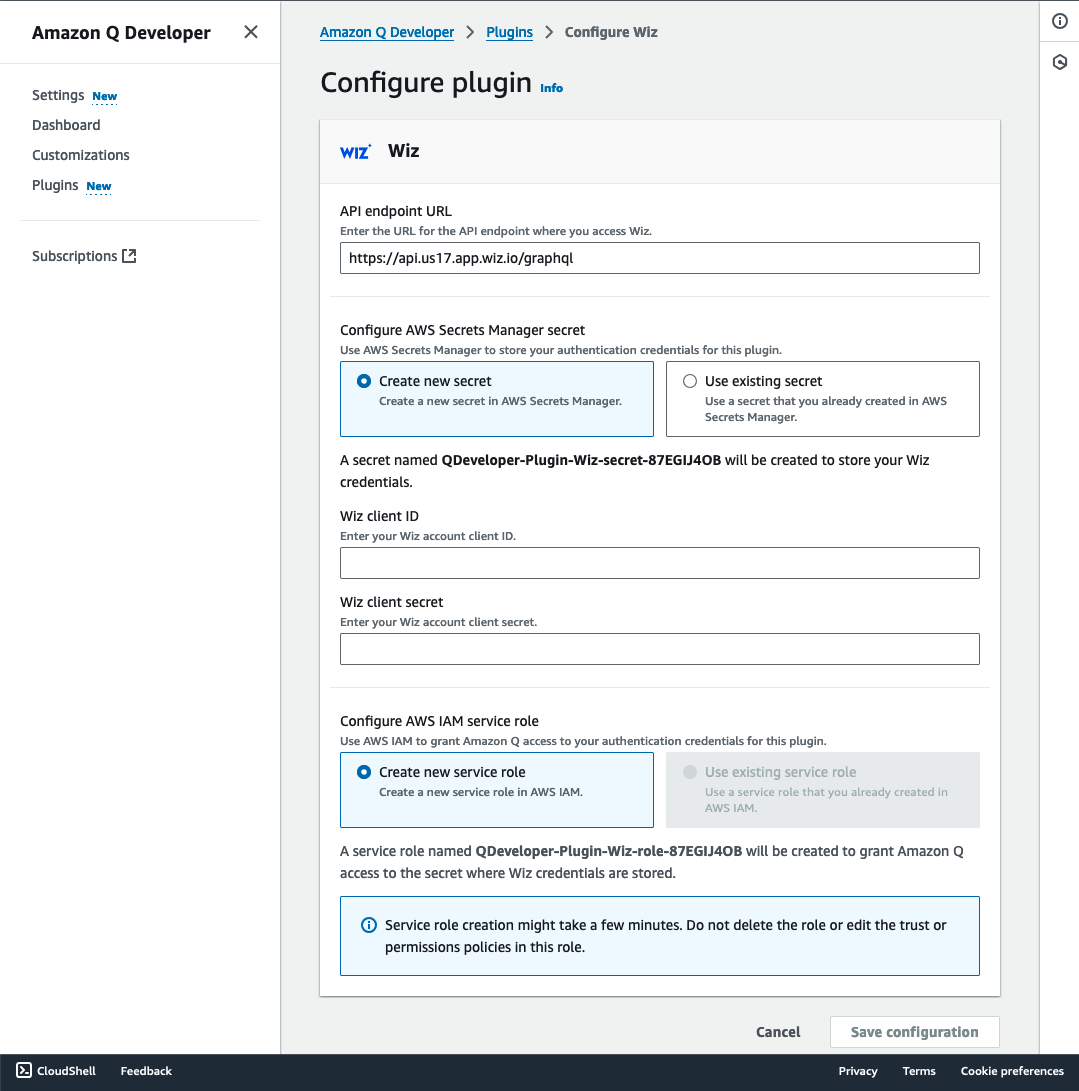The height and width of the screenshot is (1091, 1079).
Task: Open the info panel icon at top right
Action: tap(1060, 21)
